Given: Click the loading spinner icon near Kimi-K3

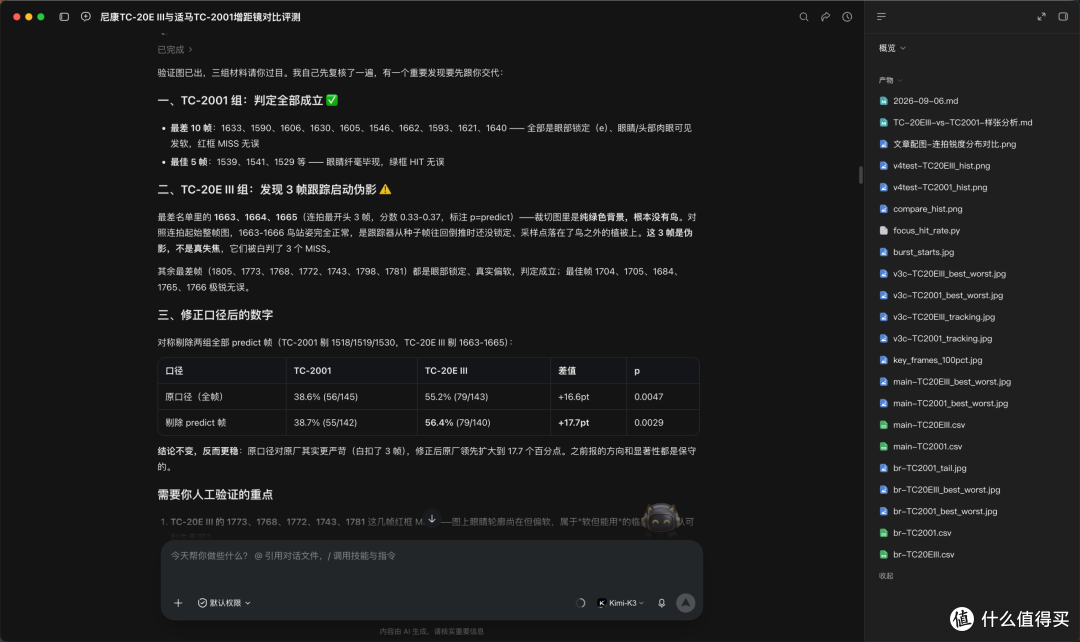Looking at the screenshot, I should 581,603.
